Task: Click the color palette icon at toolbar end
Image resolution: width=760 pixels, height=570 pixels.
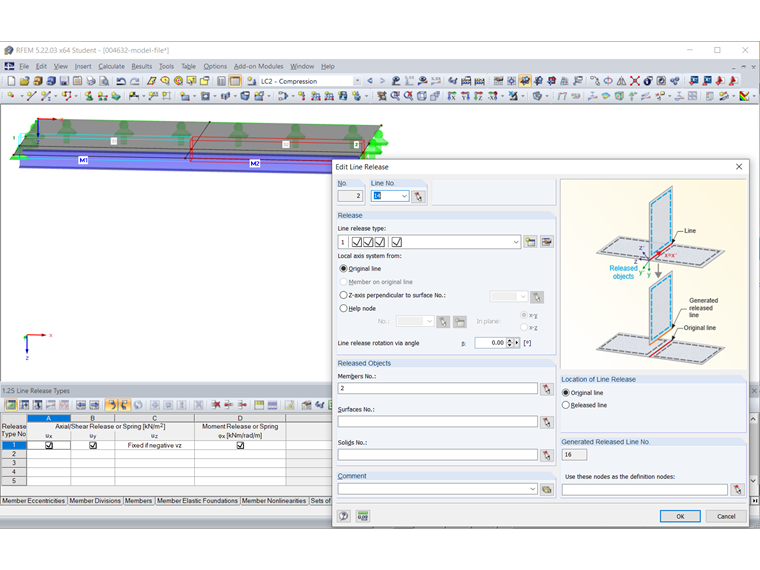Action: [744, 96]
